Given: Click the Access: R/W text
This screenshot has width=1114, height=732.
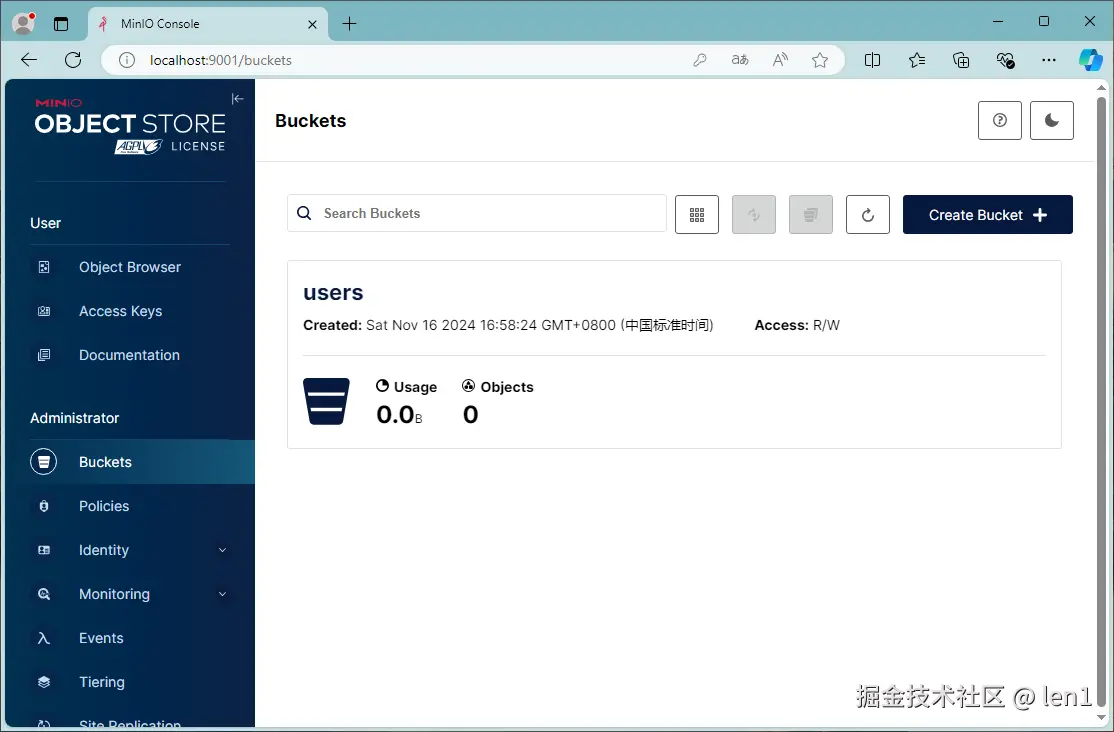Looking at the screenshot, I should coord(797,325).
